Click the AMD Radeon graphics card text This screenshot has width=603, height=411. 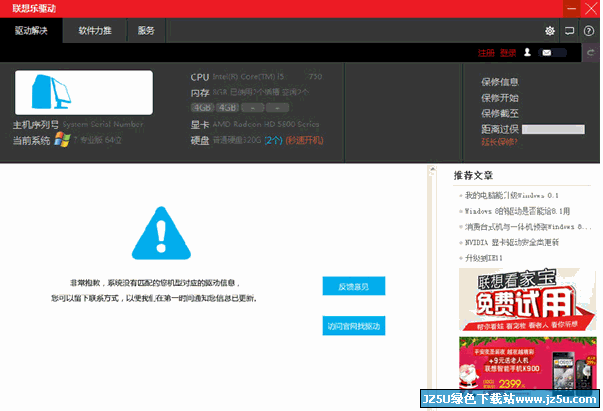click(x=266, y=124)
